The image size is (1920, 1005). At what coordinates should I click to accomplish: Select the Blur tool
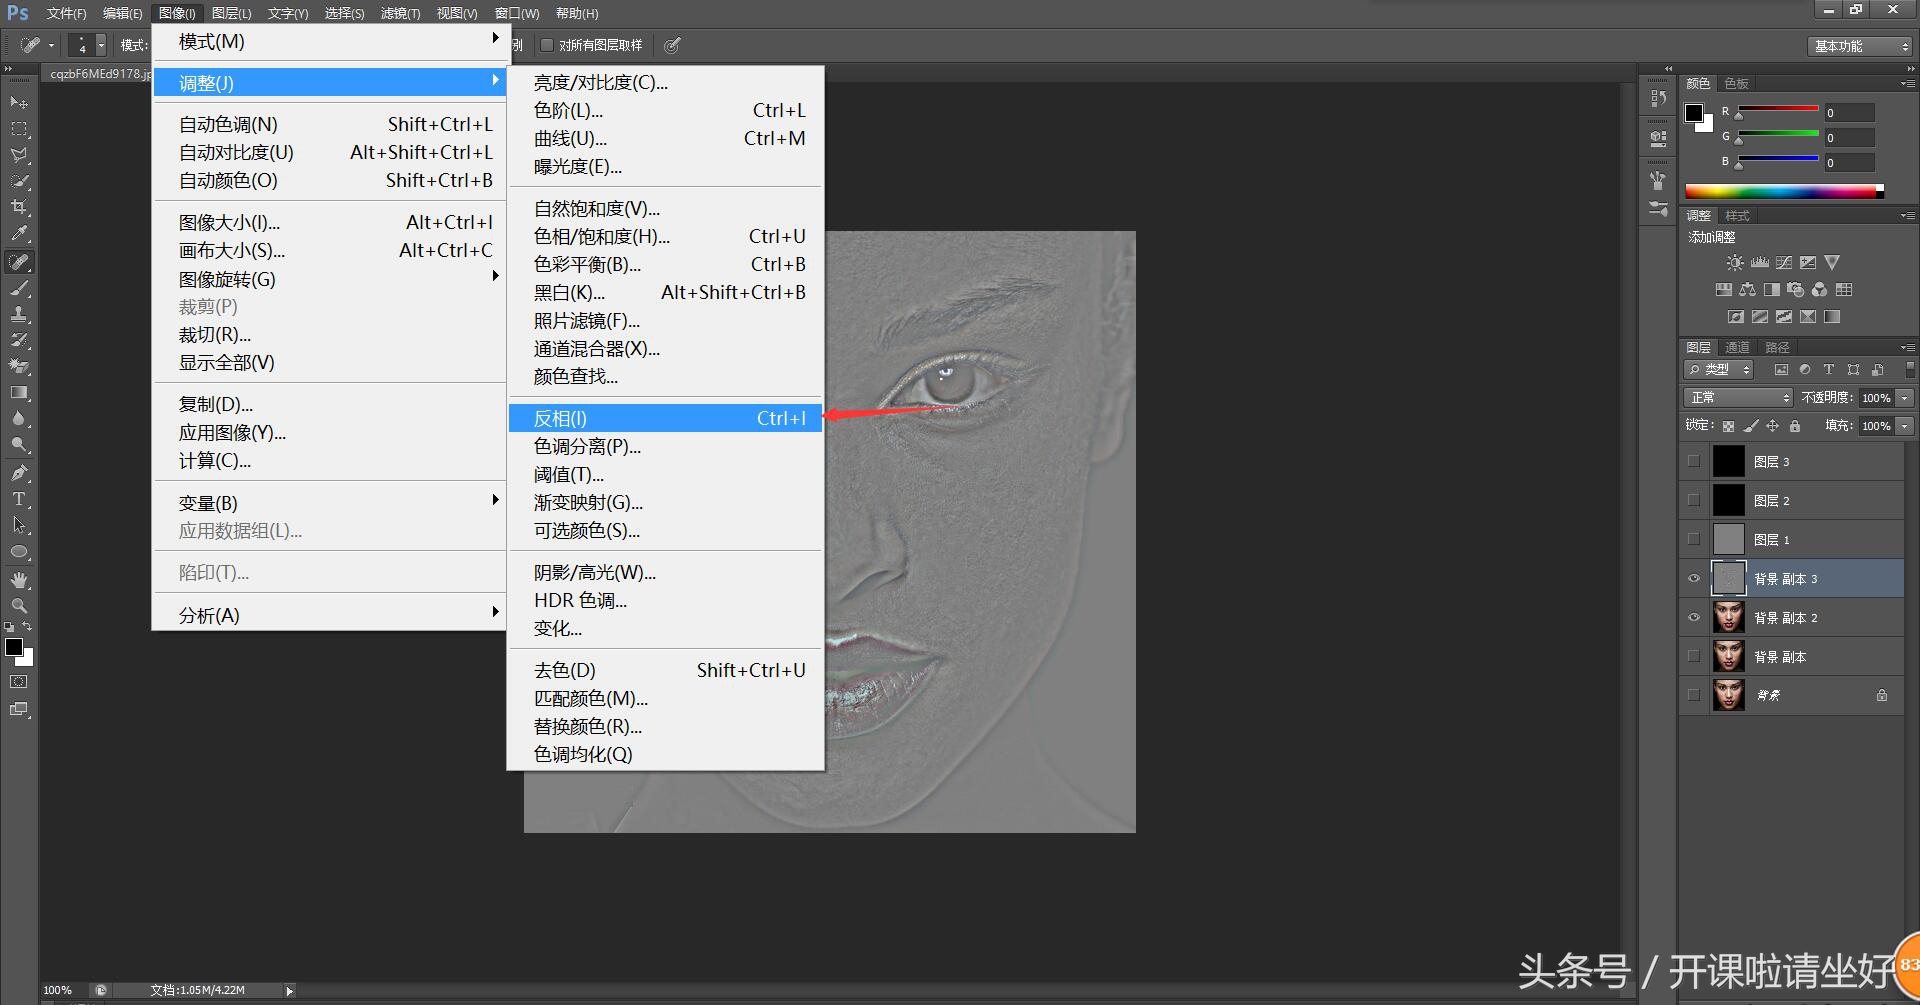19,419
